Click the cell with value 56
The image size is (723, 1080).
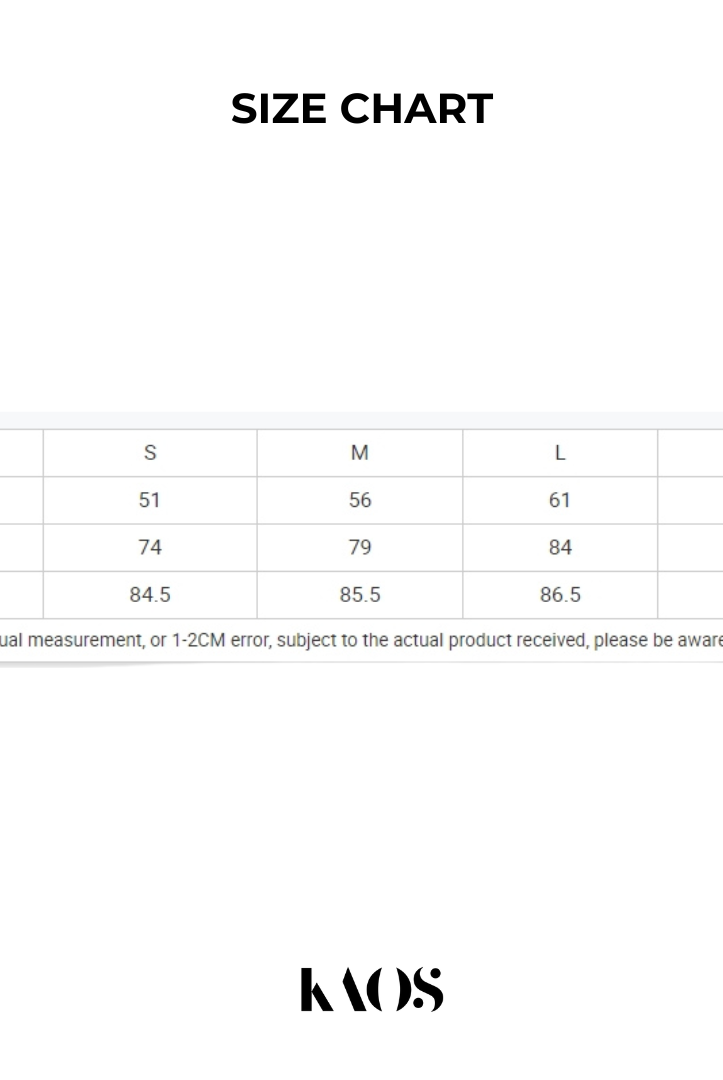pyautogui.click(x=360, y=500)
